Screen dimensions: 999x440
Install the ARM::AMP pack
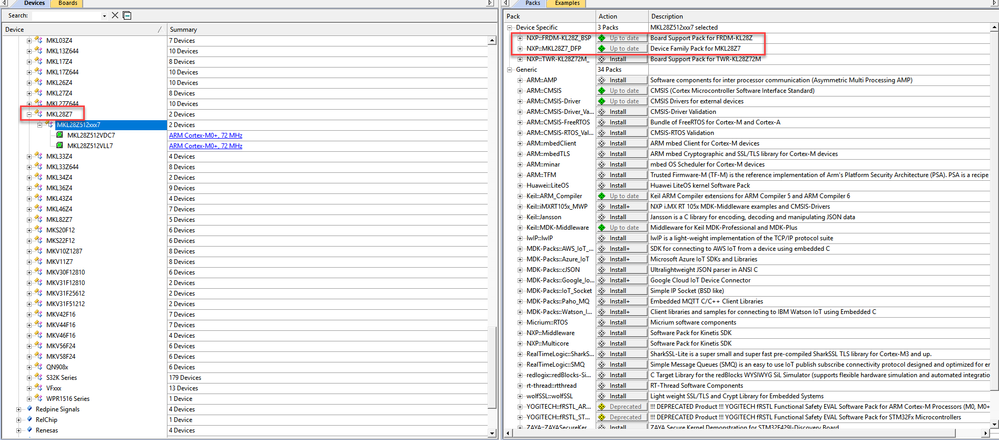621,80
